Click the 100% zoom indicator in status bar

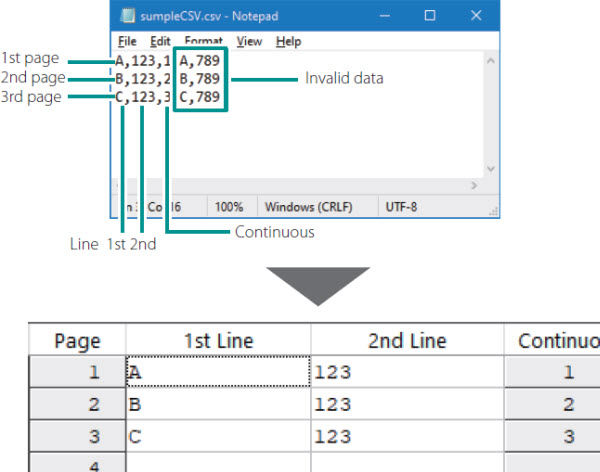[x=229, y=207]
